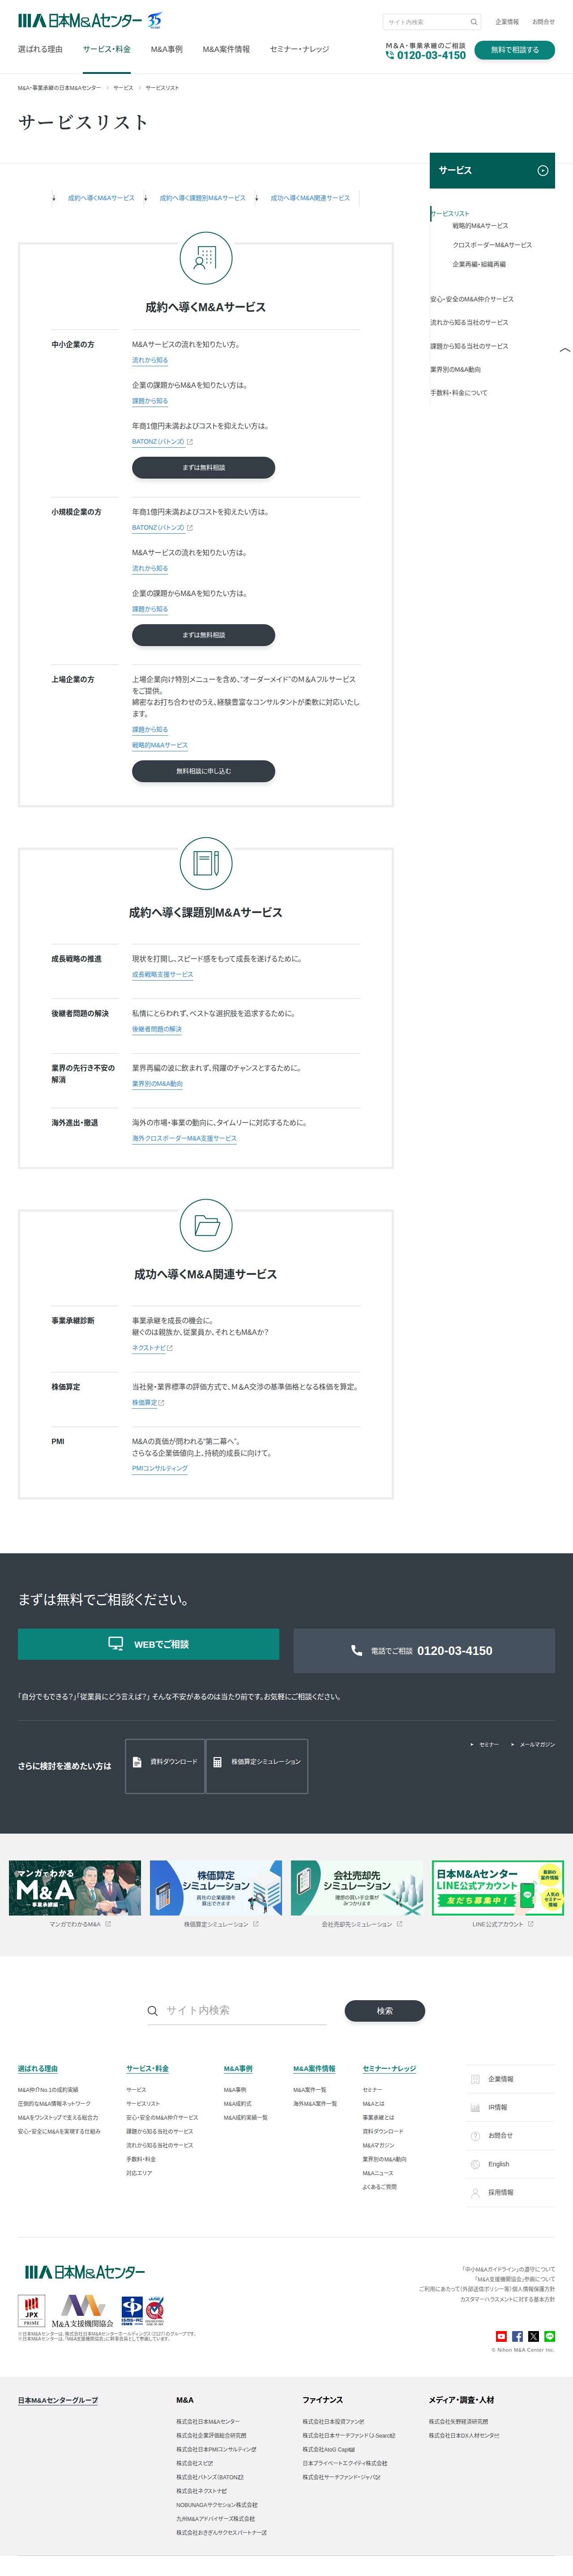Jump to 成約へ導くM&Aサービス anchor
Screen dimensions: 573x2576
click(101, 198)
